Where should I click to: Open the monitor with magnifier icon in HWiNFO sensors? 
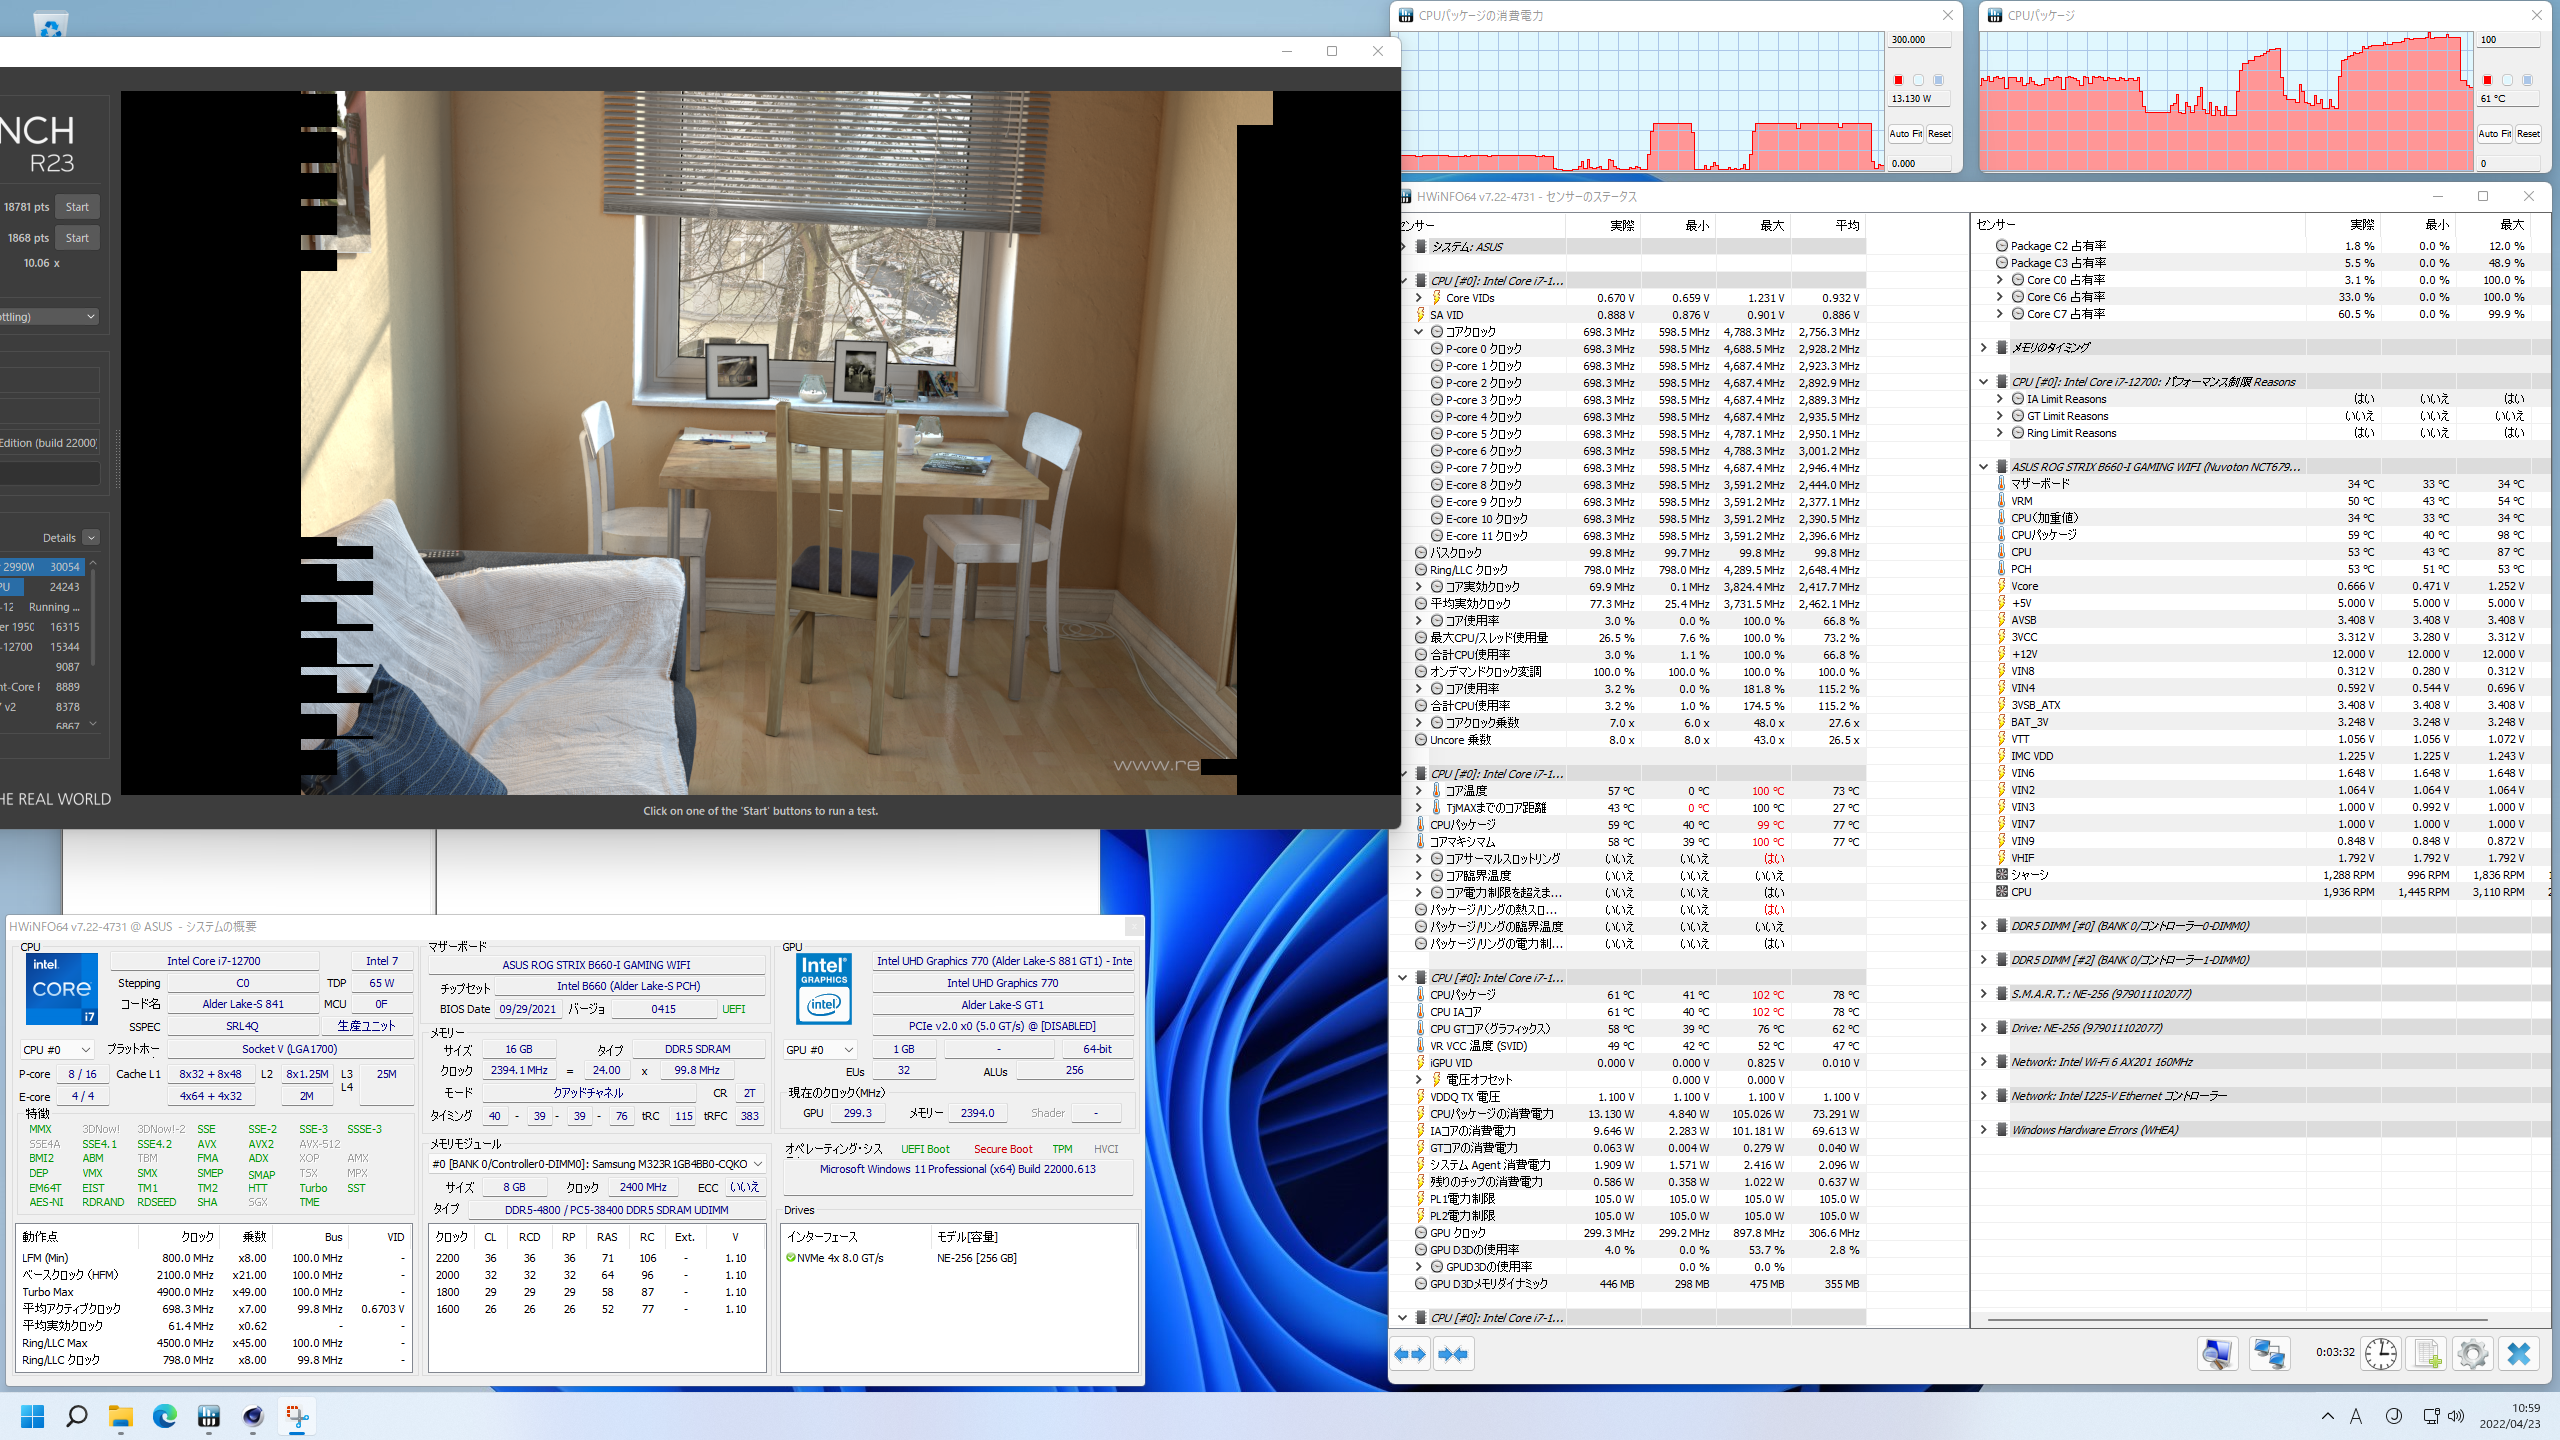[x=2217, y=1354]
